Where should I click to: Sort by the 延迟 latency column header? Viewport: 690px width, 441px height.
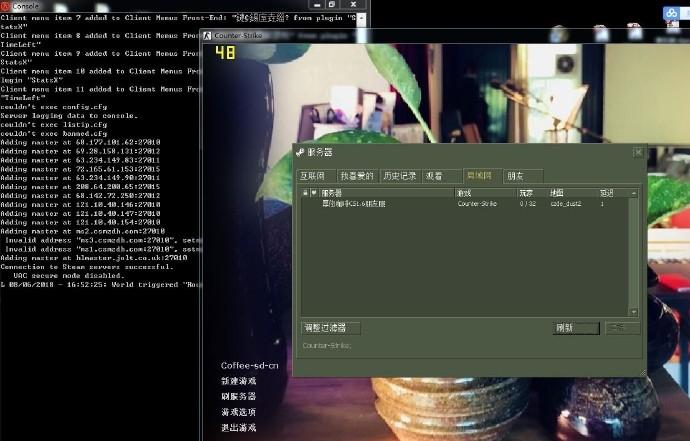pos(613,193)
